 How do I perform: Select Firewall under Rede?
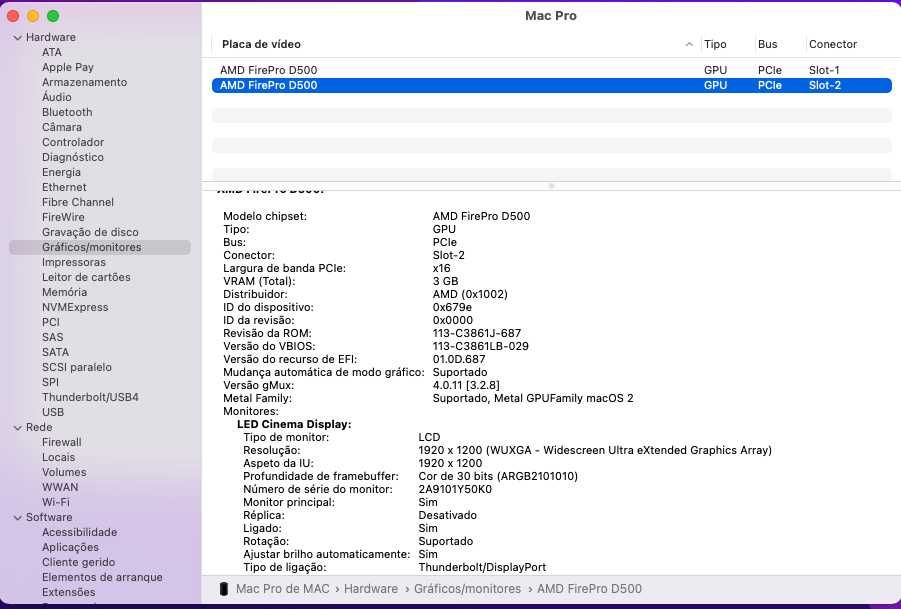(61, 442)
